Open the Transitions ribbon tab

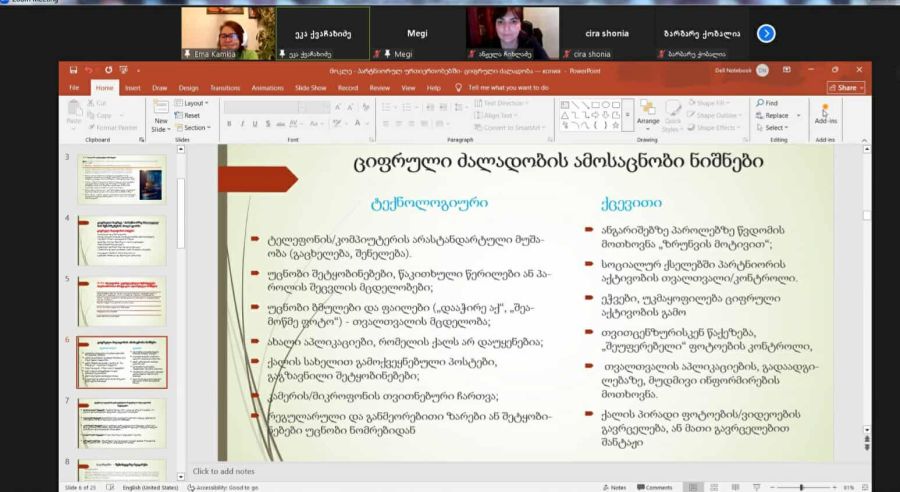tap(225, 88)
